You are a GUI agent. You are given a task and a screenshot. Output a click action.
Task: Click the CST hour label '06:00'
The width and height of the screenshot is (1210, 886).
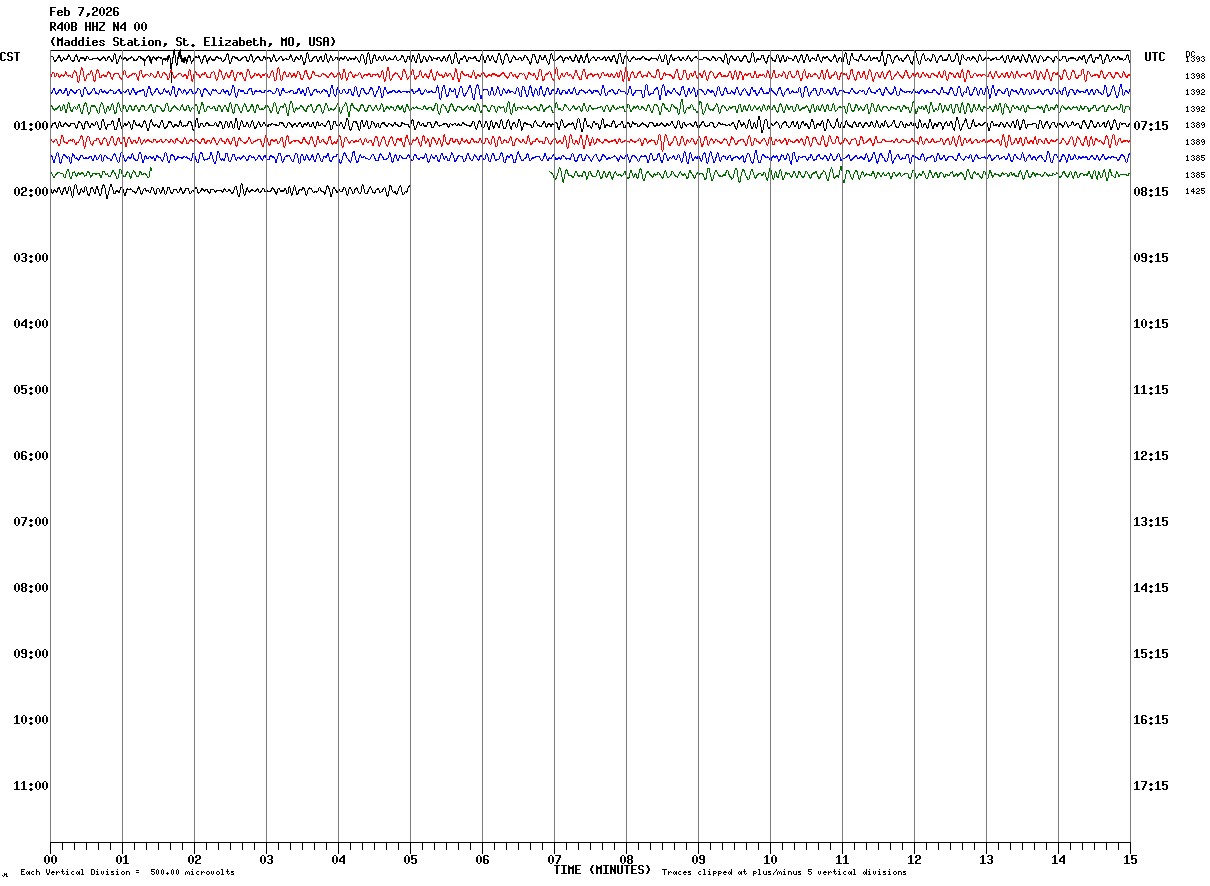click(x=31, y=456)
